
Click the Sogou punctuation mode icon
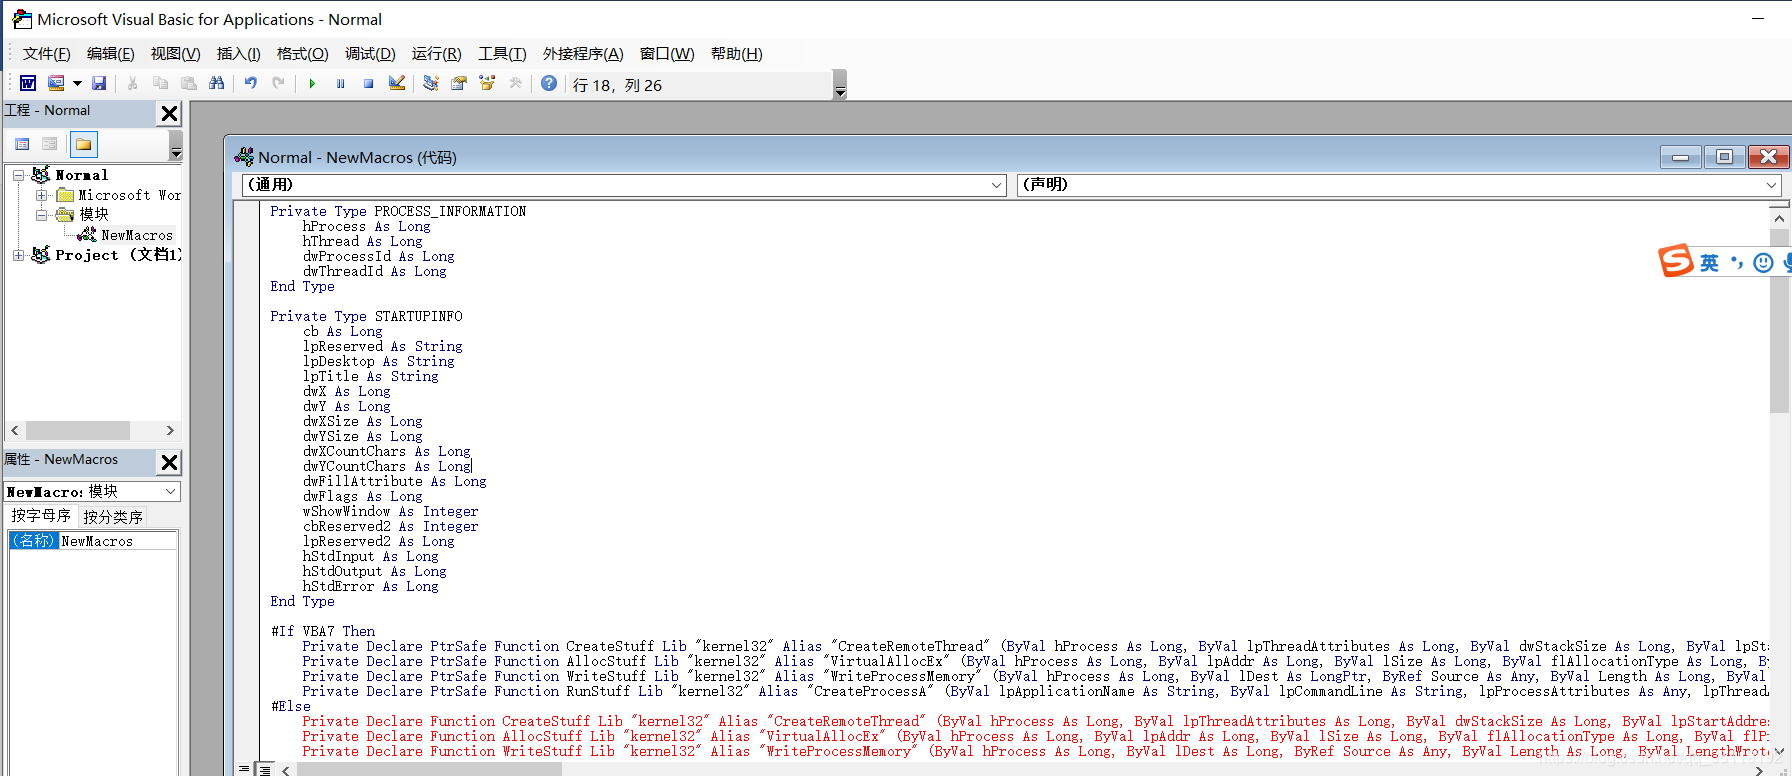point(1737,262)
